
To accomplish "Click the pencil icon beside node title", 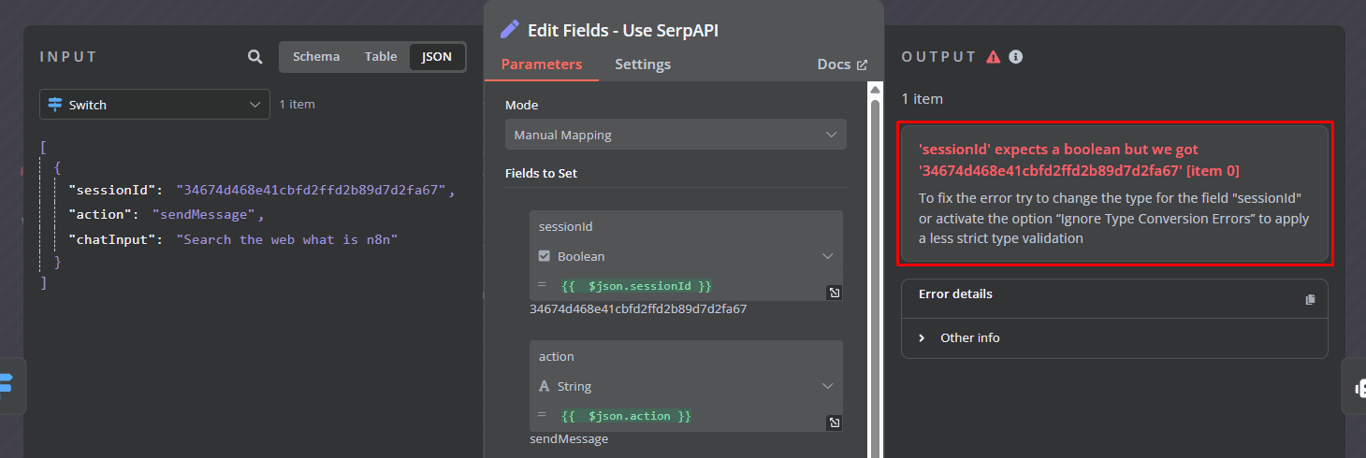I will [510, 30].
